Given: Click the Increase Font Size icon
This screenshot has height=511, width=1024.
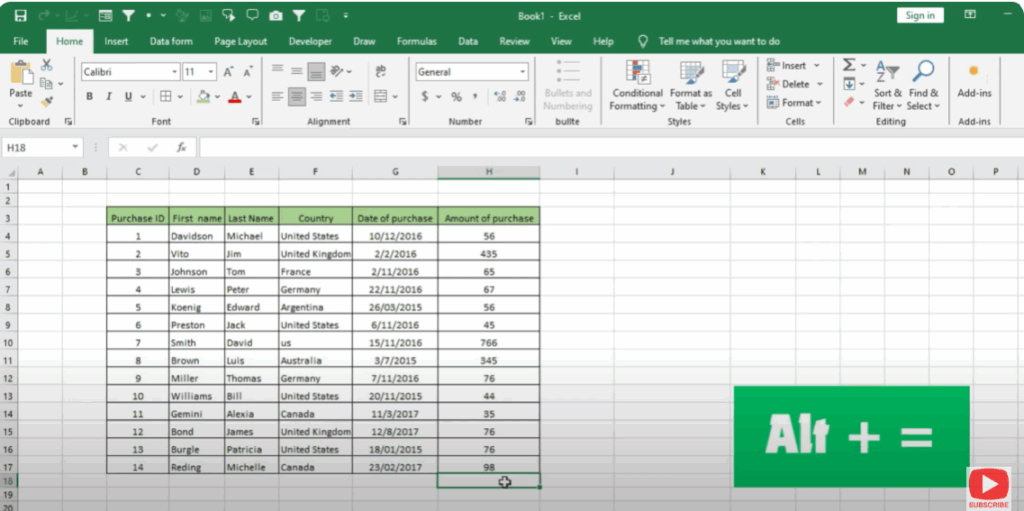Looking at the screenshot, I should 229,72.
